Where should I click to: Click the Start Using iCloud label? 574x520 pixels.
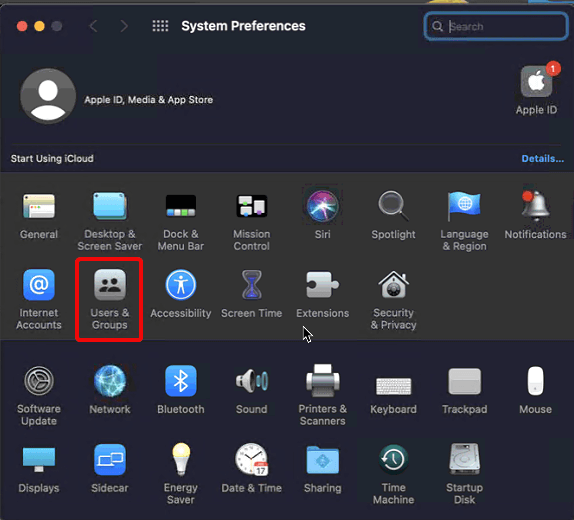click(52, 159)
